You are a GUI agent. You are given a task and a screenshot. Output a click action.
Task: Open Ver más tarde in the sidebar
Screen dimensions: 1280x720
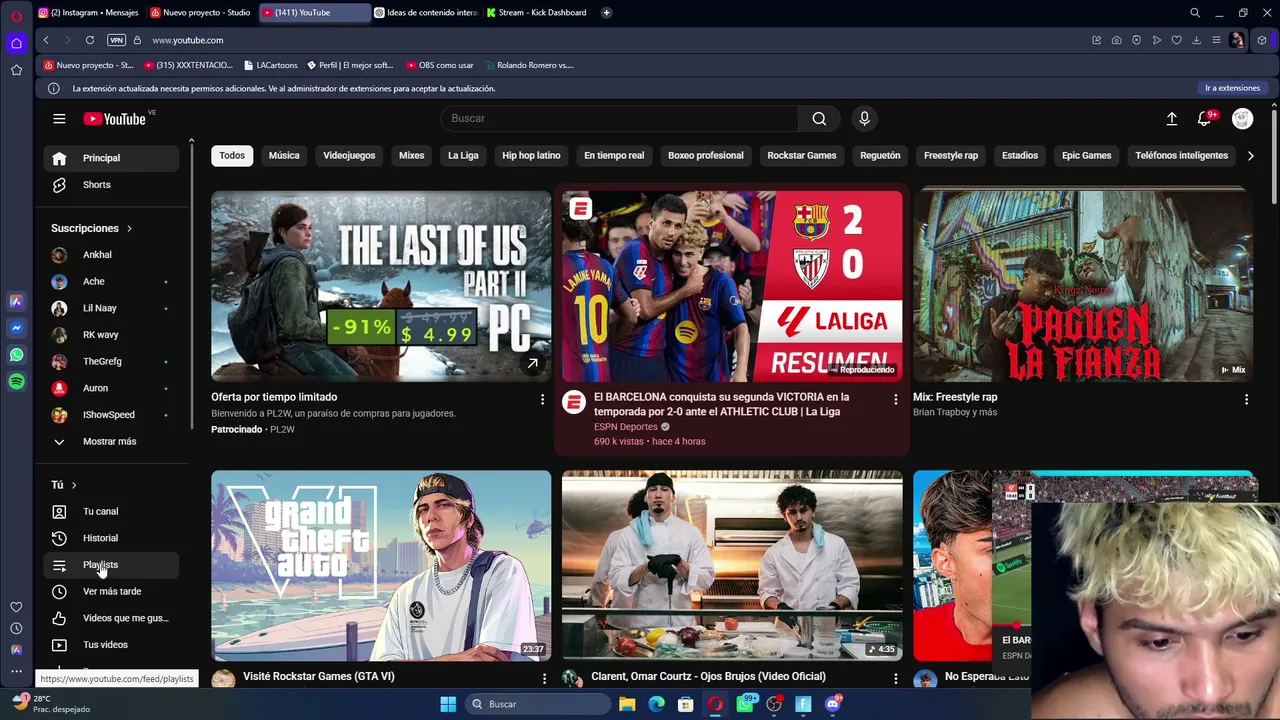[x=112, y=592]
